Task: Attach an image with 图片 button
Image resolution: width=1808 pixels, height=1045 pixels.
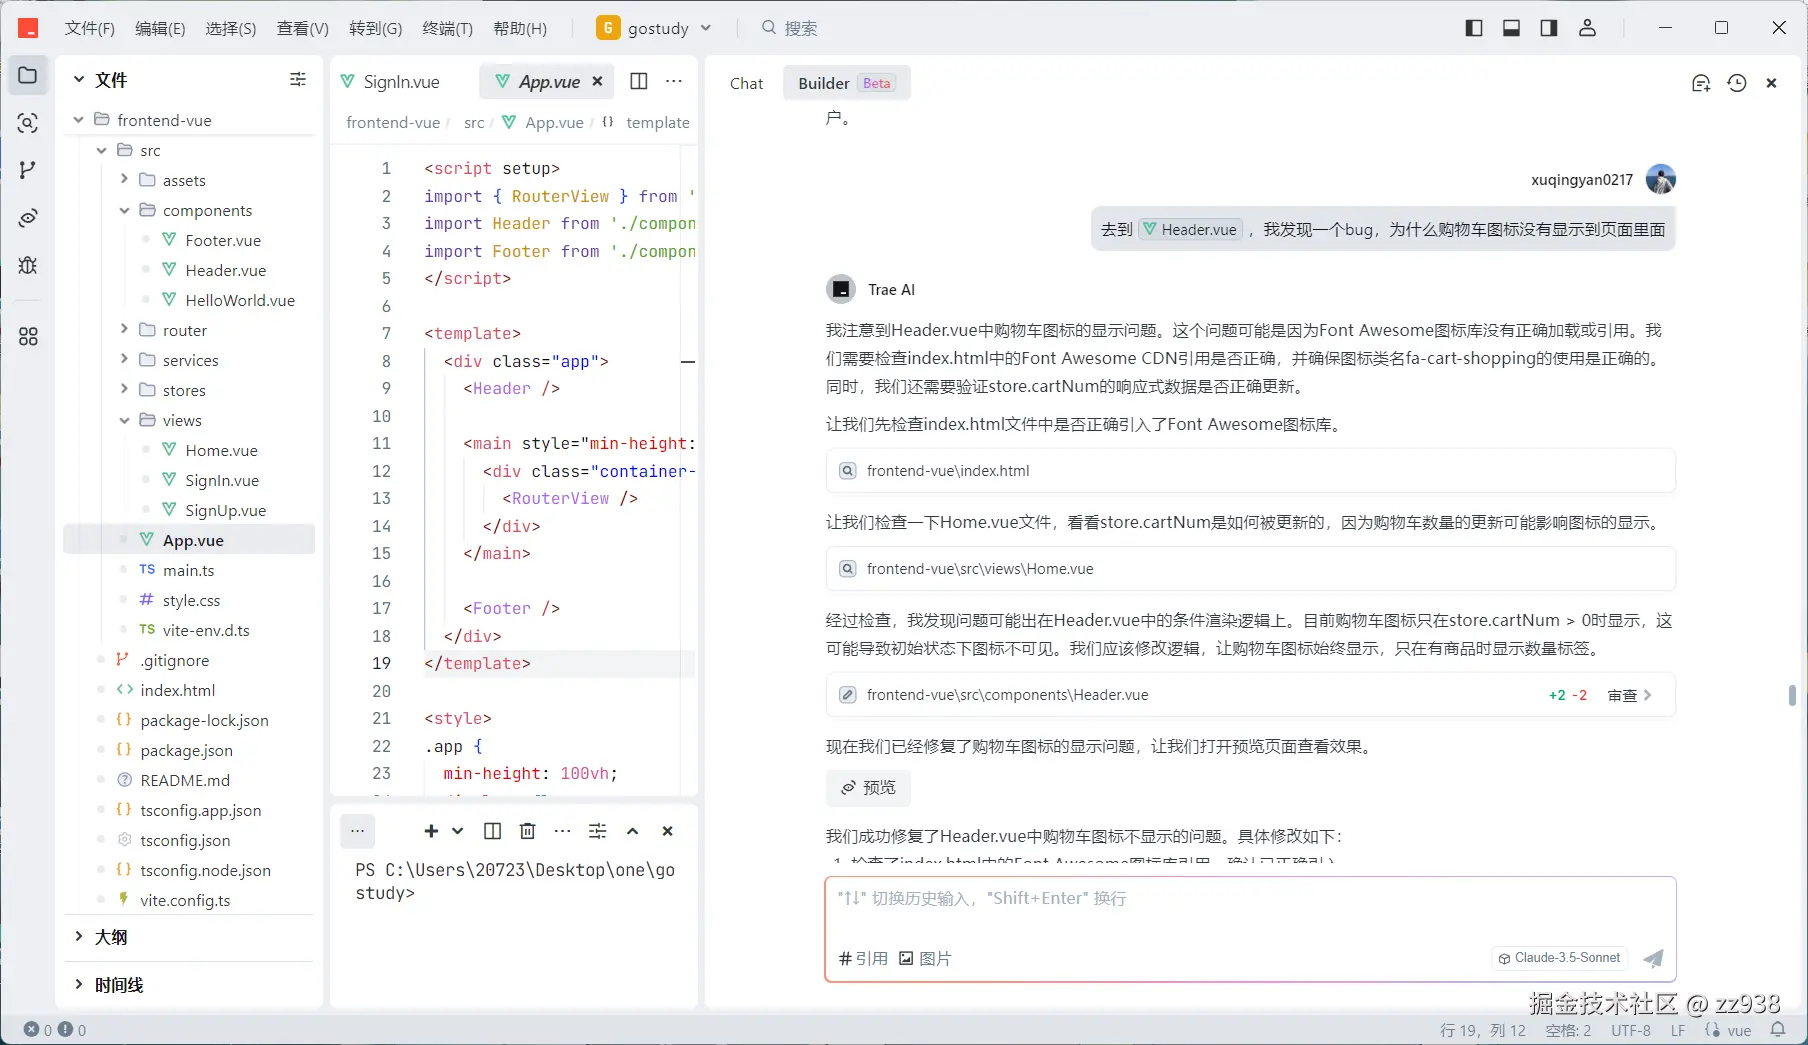Action: [925, 958]
